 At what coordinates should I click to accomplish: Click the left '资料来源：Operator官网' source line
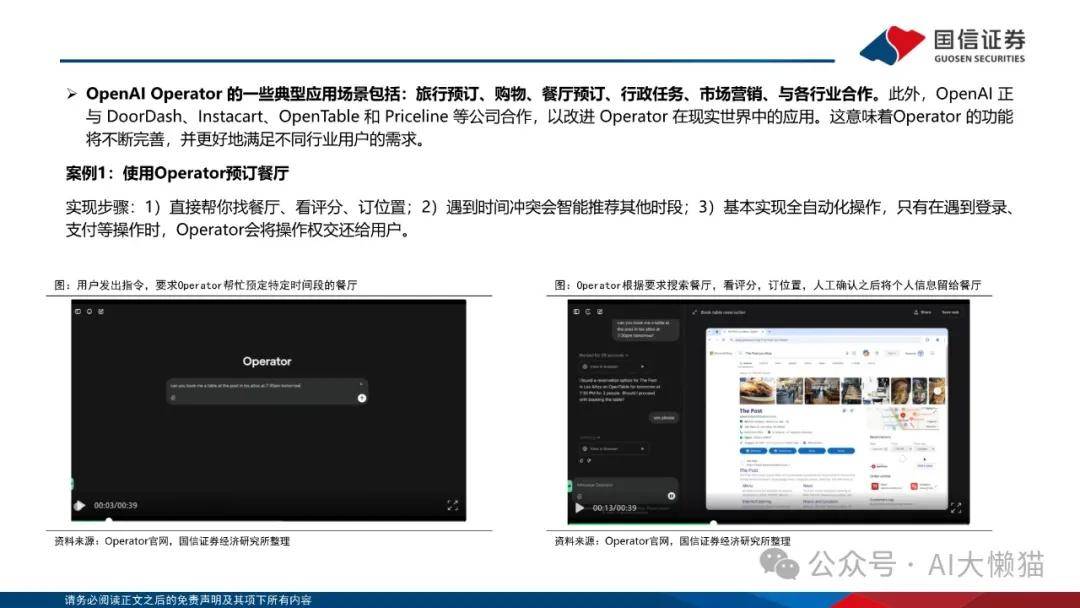point(172,541)
